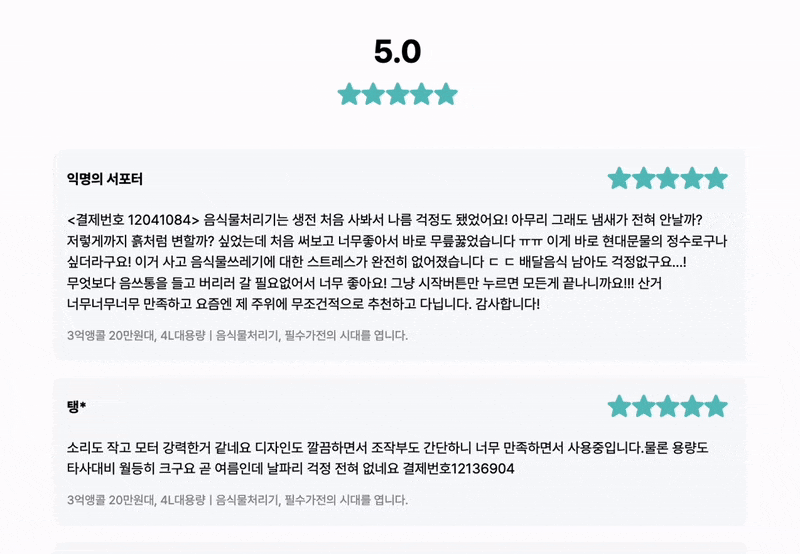This screenshot has height=554, width=800.
Task: Click last star of 익명의 서포터's review
Action: point(716,179)
